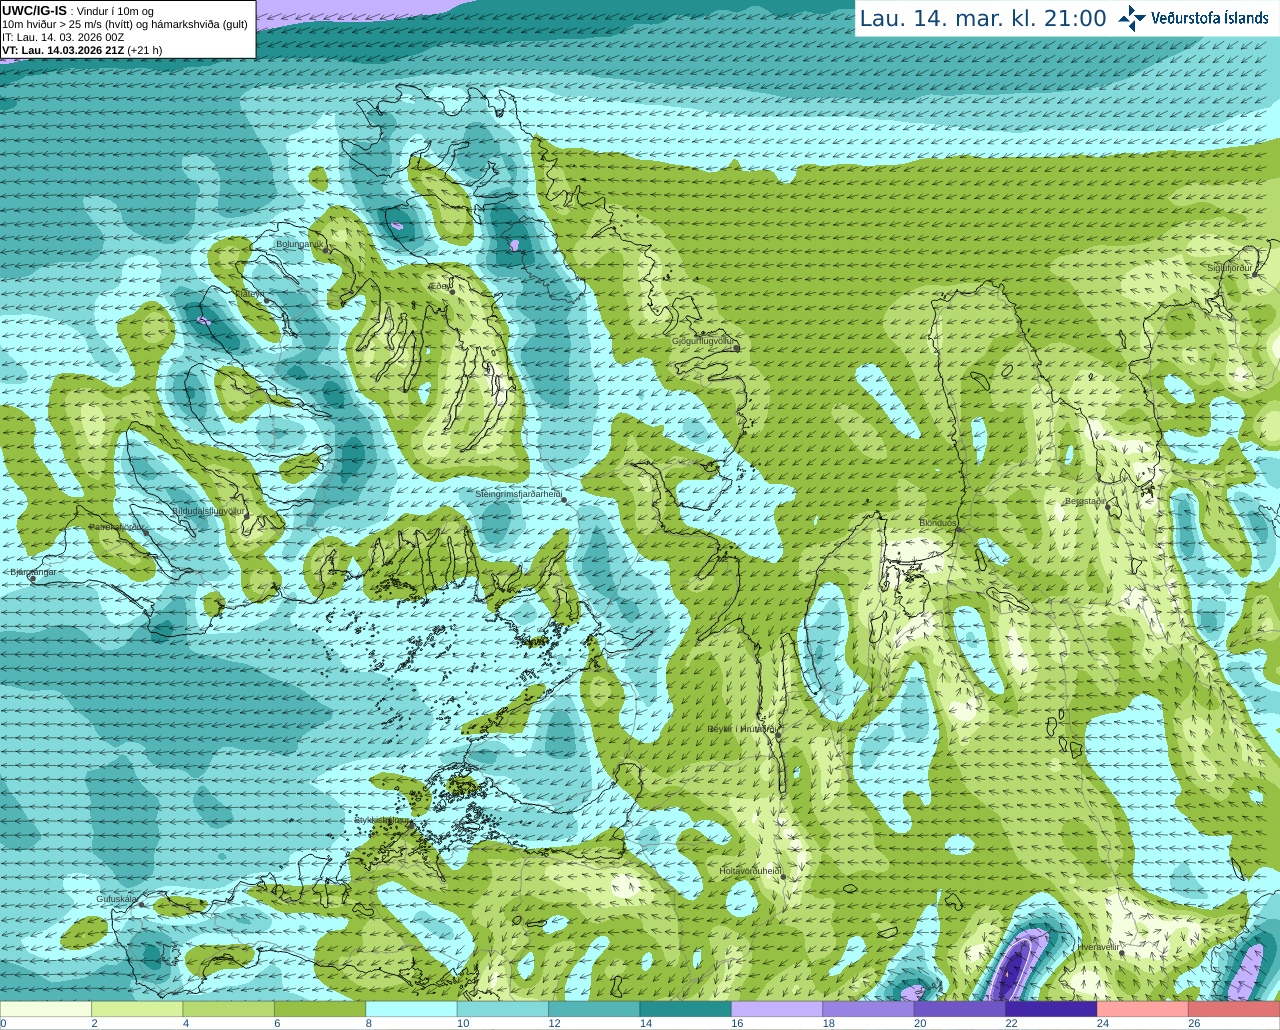The image size is (1280, 1030).
Task: Pick the 4–6 m/s legend color
Action: [229, 1009]
